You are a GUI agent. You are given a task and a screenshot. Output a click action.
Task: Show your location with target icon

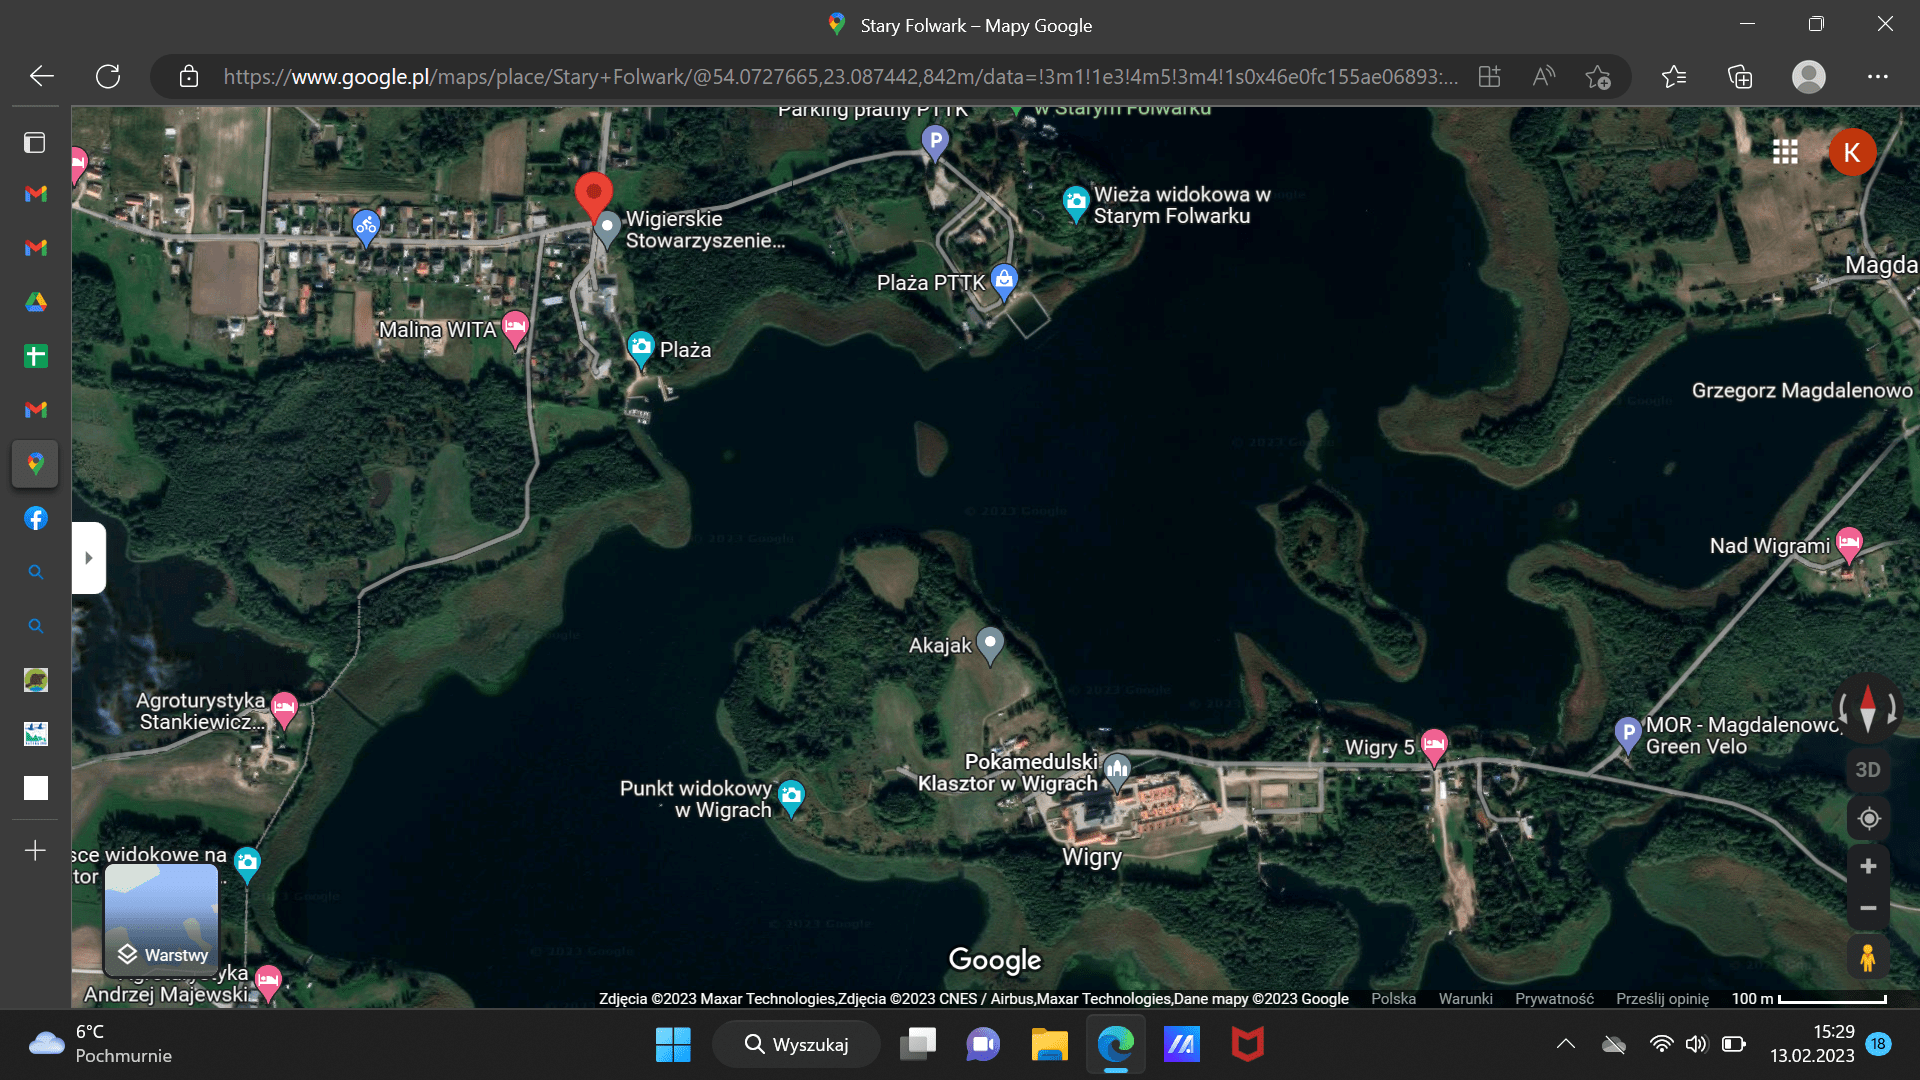1867,819
